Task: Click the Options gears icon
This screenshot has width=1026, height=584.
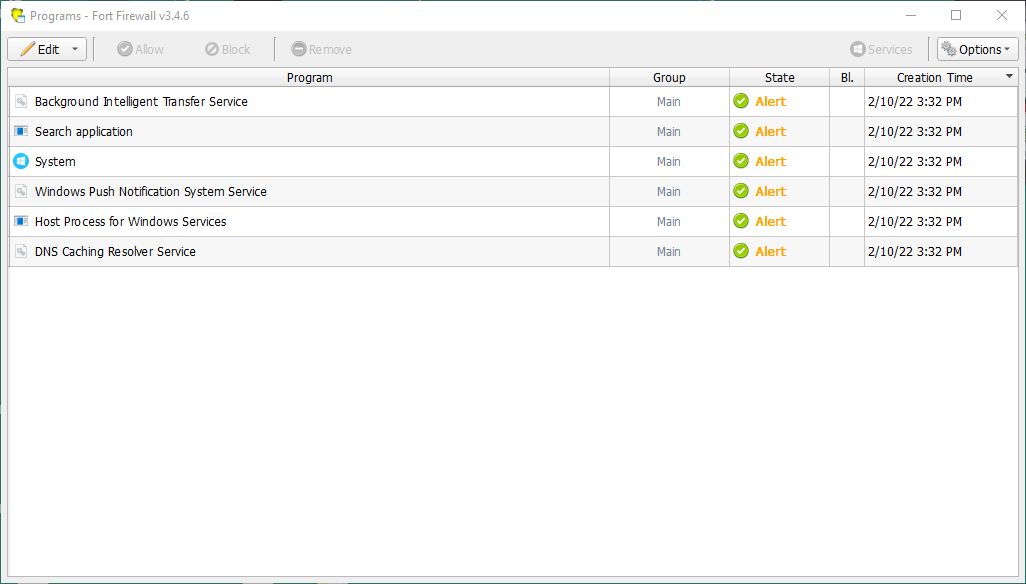Action: click(947, 48)
